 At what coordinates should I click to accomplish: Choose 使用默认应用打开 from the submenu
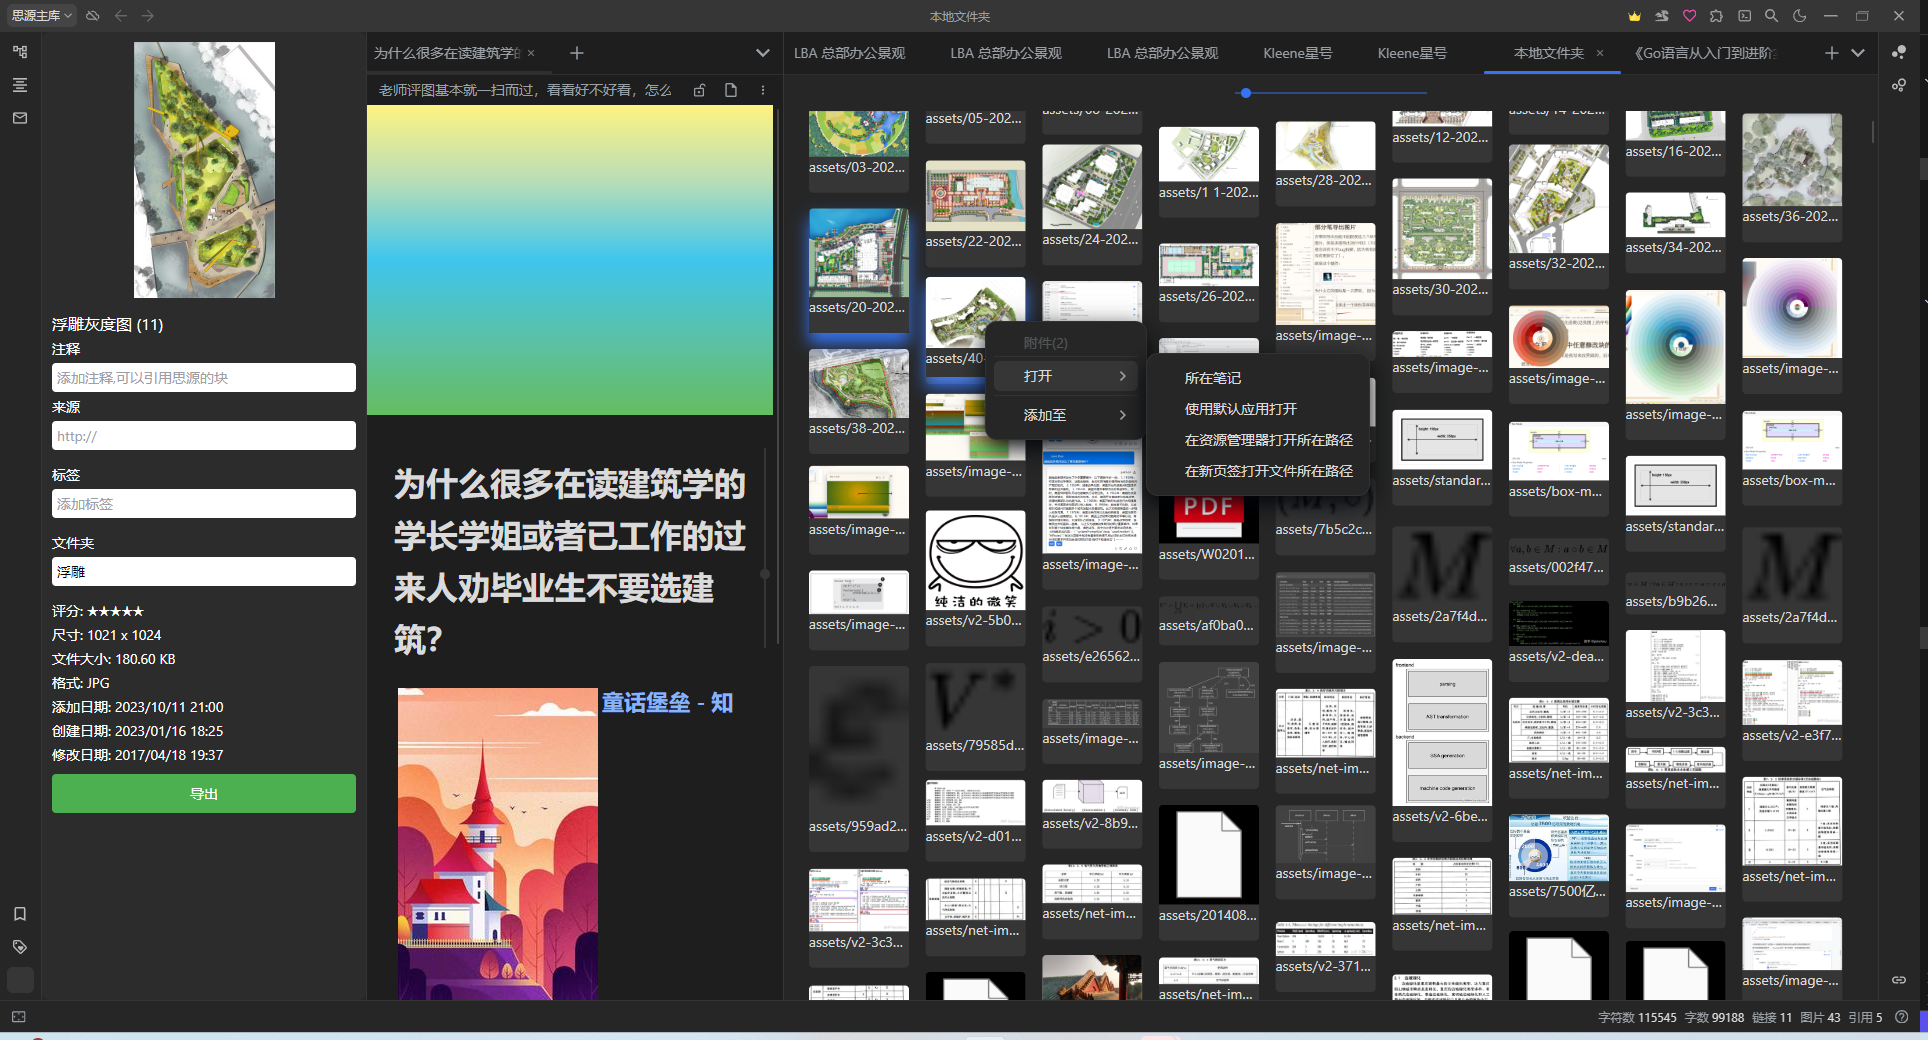tap(1240, 409)
